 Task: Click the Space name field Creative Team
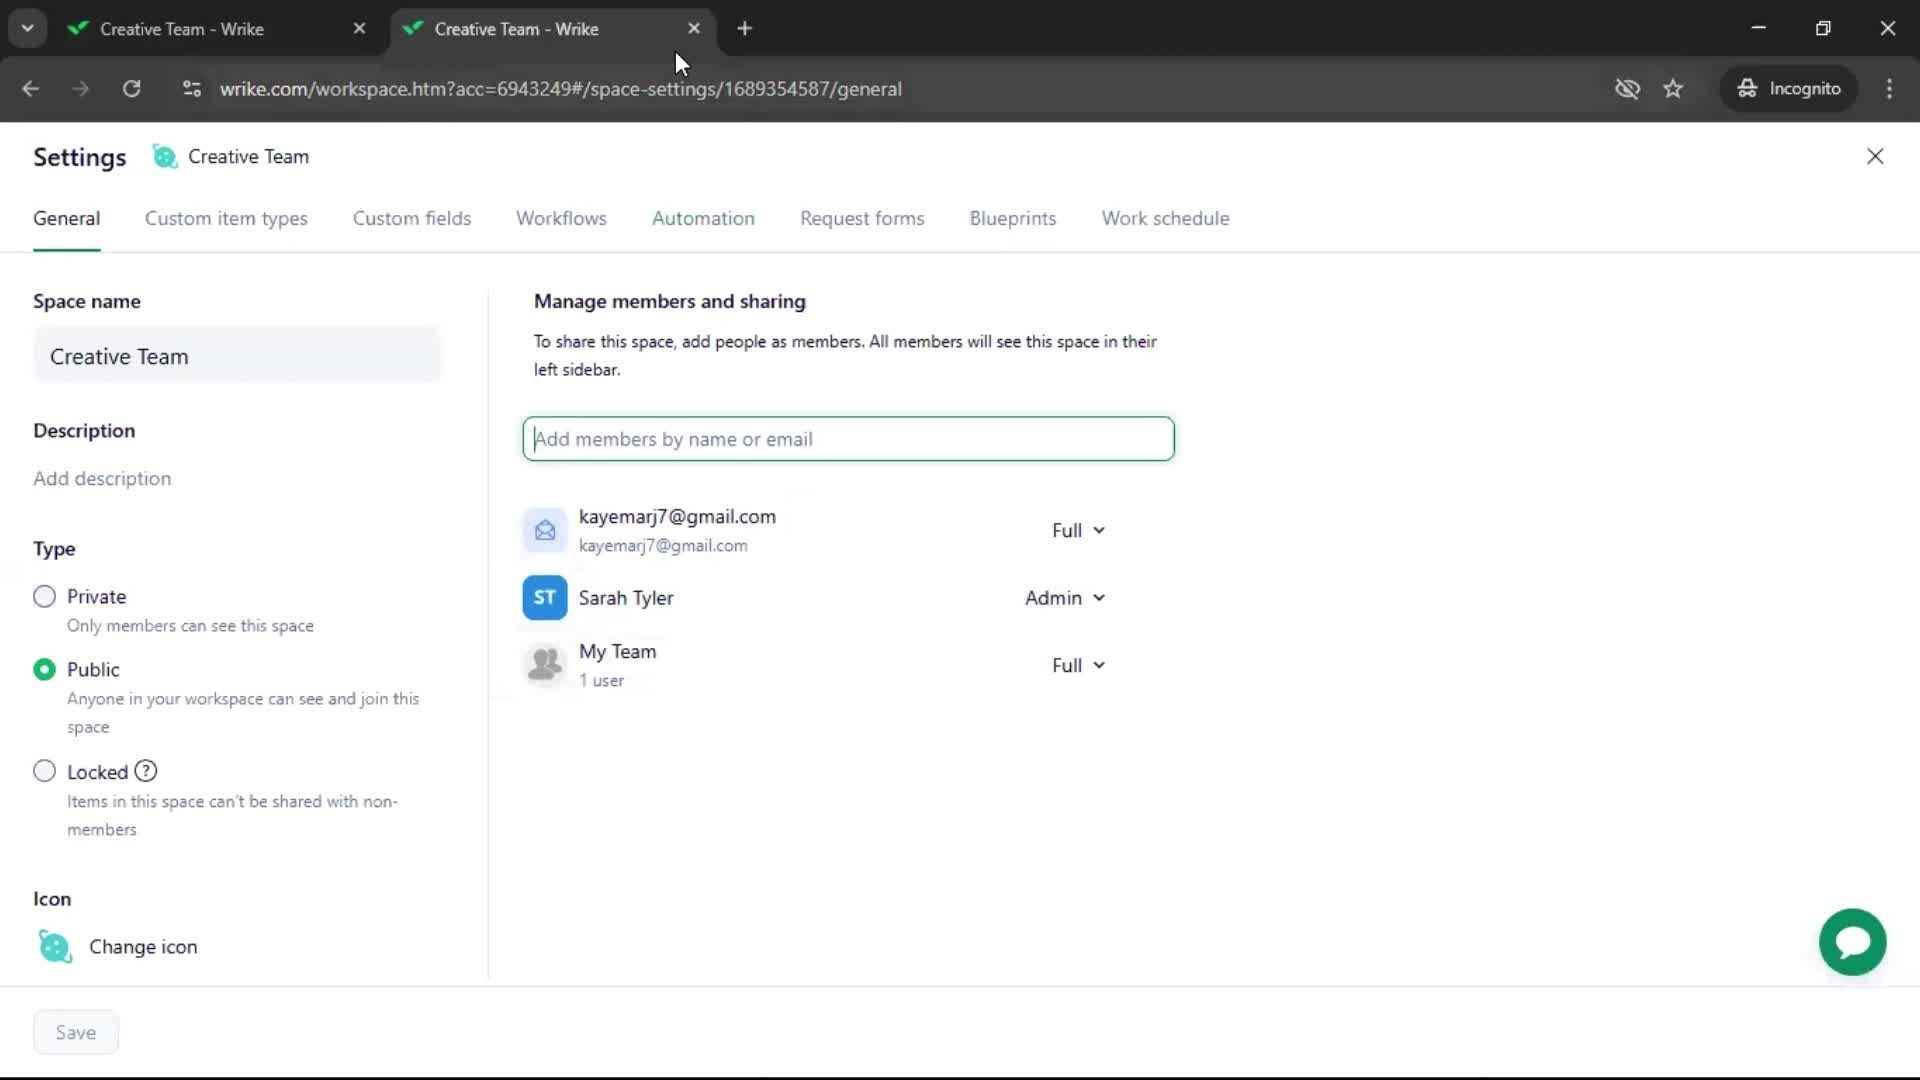click(x=237, y=356)
